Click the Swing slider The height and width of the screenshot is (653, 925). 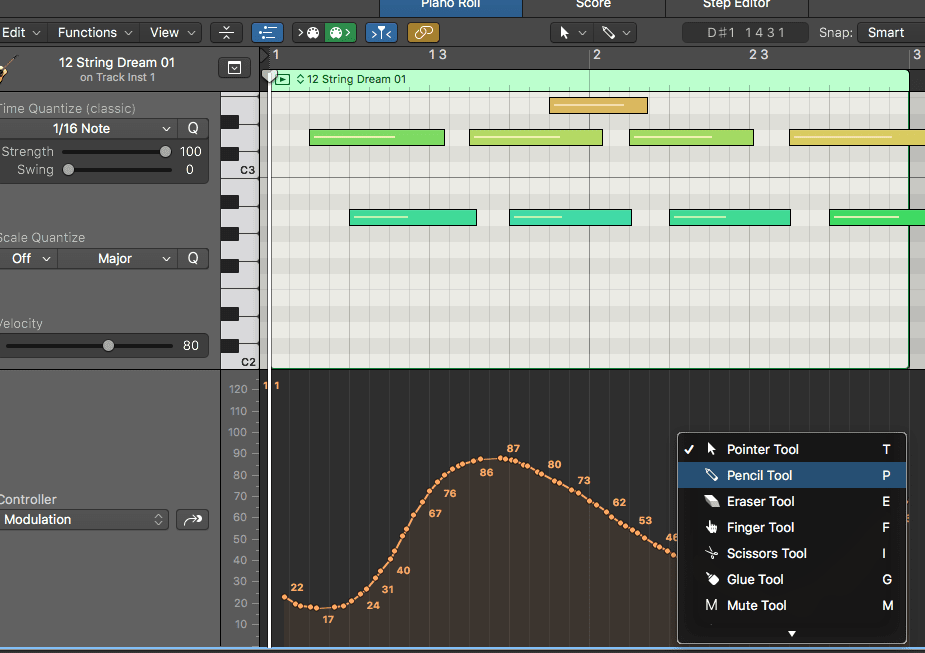point(116,170)
